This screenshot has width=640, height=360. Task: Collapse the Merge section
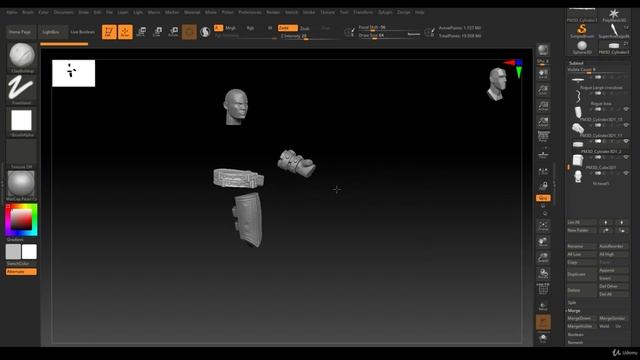[574, 311]
